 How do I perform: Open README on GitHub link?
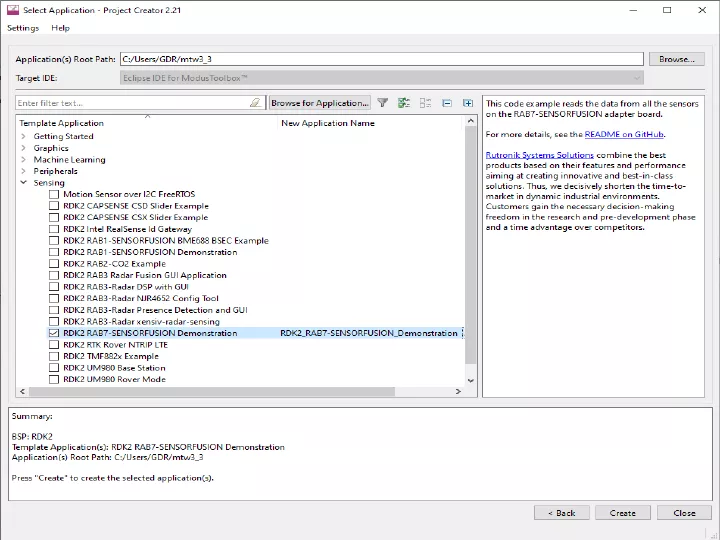click(624, 135)
